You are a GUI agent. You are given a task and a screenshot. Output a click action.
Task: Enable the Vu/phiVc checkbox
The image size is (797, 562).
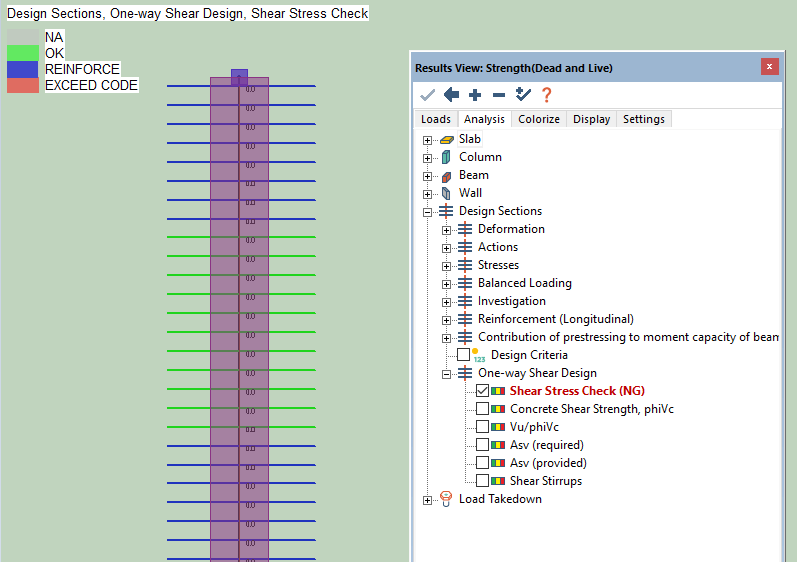483,427
